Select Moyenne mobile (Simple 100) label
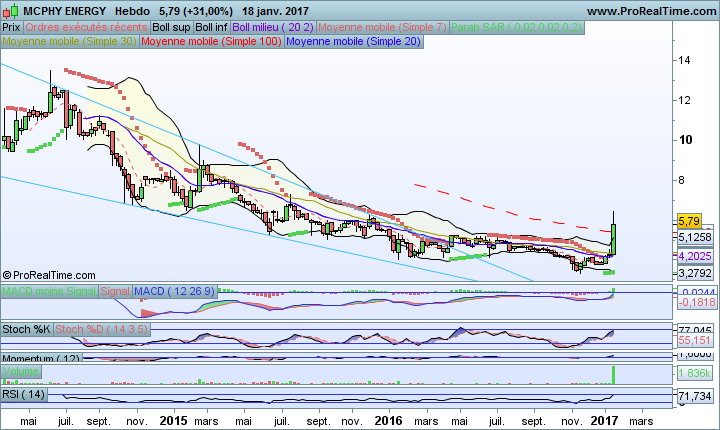This screenshot has height=430, width=720. (211, 41)
